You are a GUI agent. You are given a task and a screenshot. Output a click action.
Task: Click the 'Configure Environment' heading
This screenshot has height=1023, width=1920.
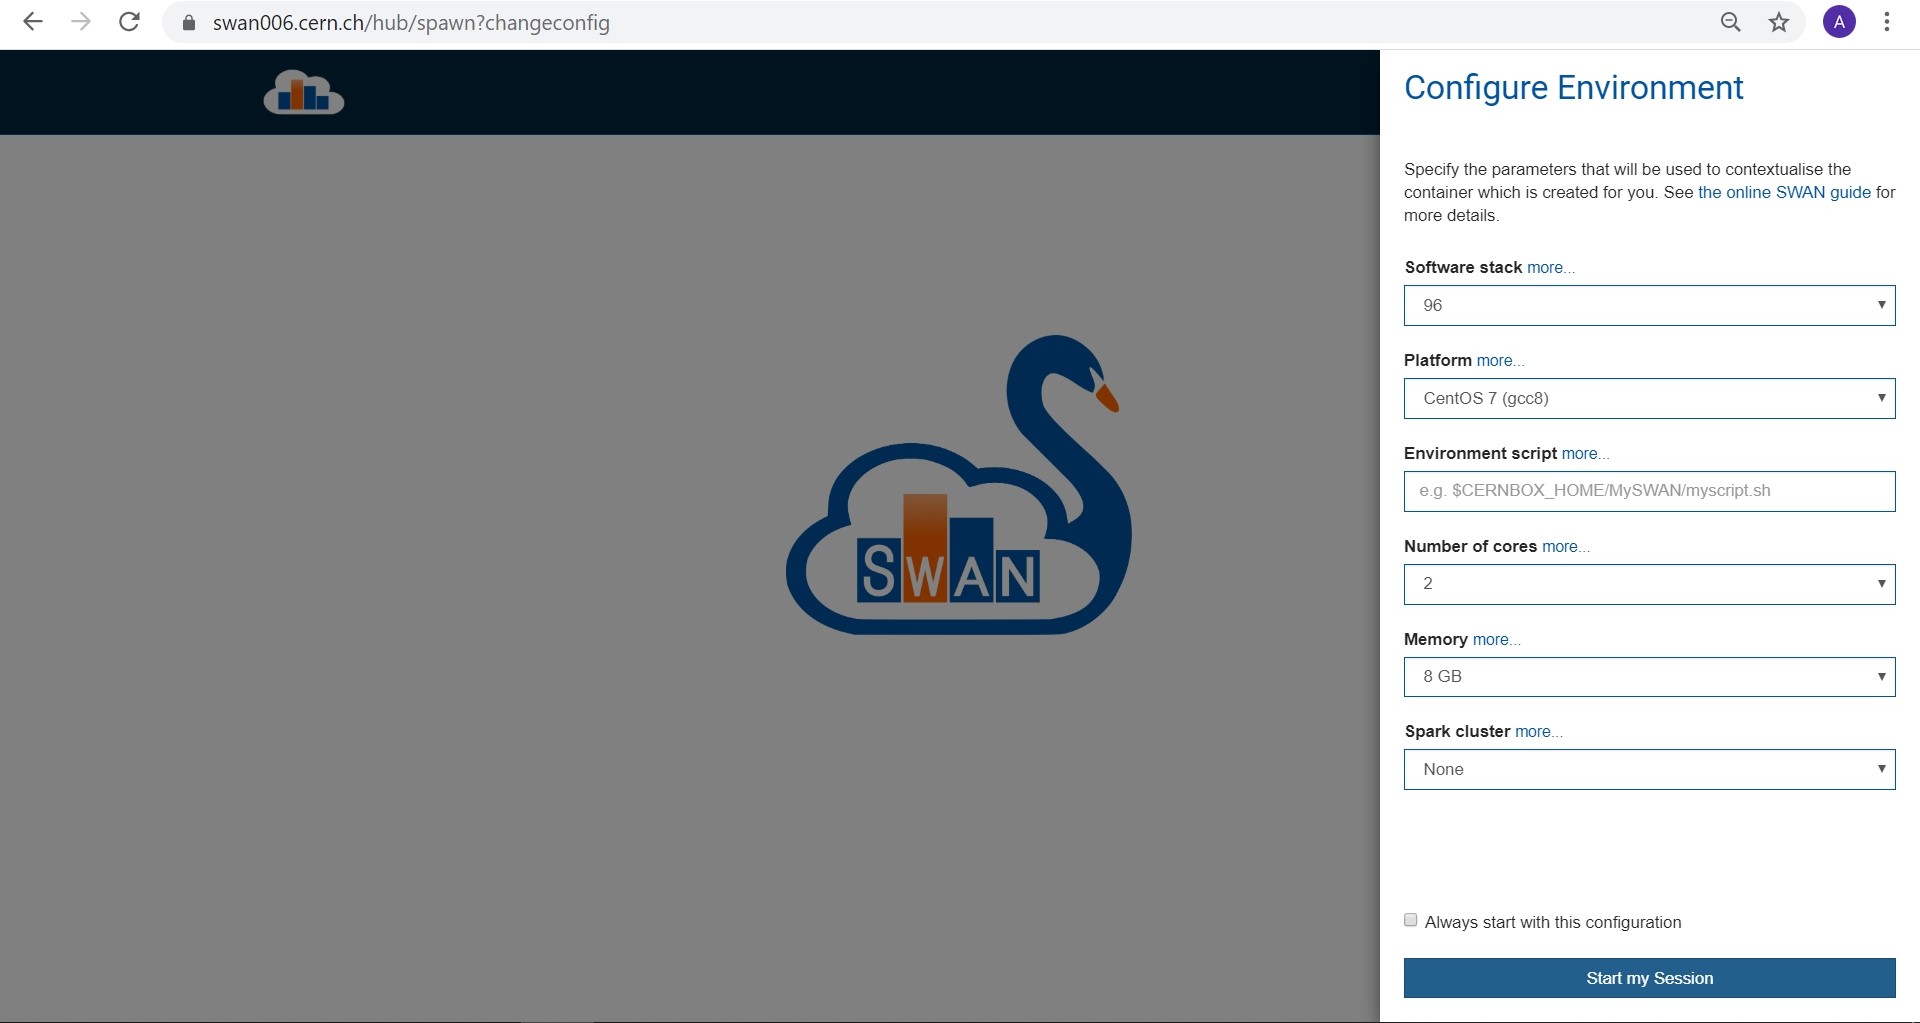coord(1573,88)
